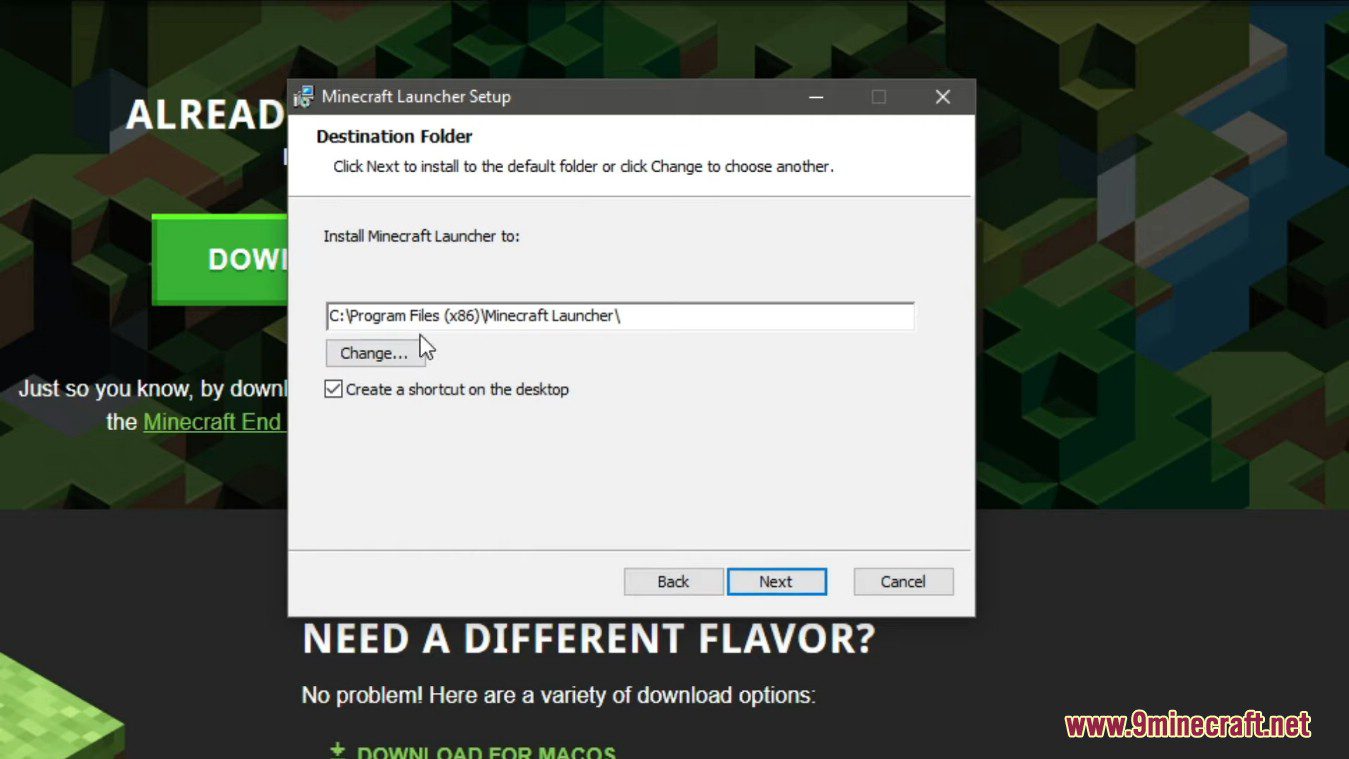Click the Next button
The height and width of the screenshot is (759, 1349).
[x=777, y=581]
